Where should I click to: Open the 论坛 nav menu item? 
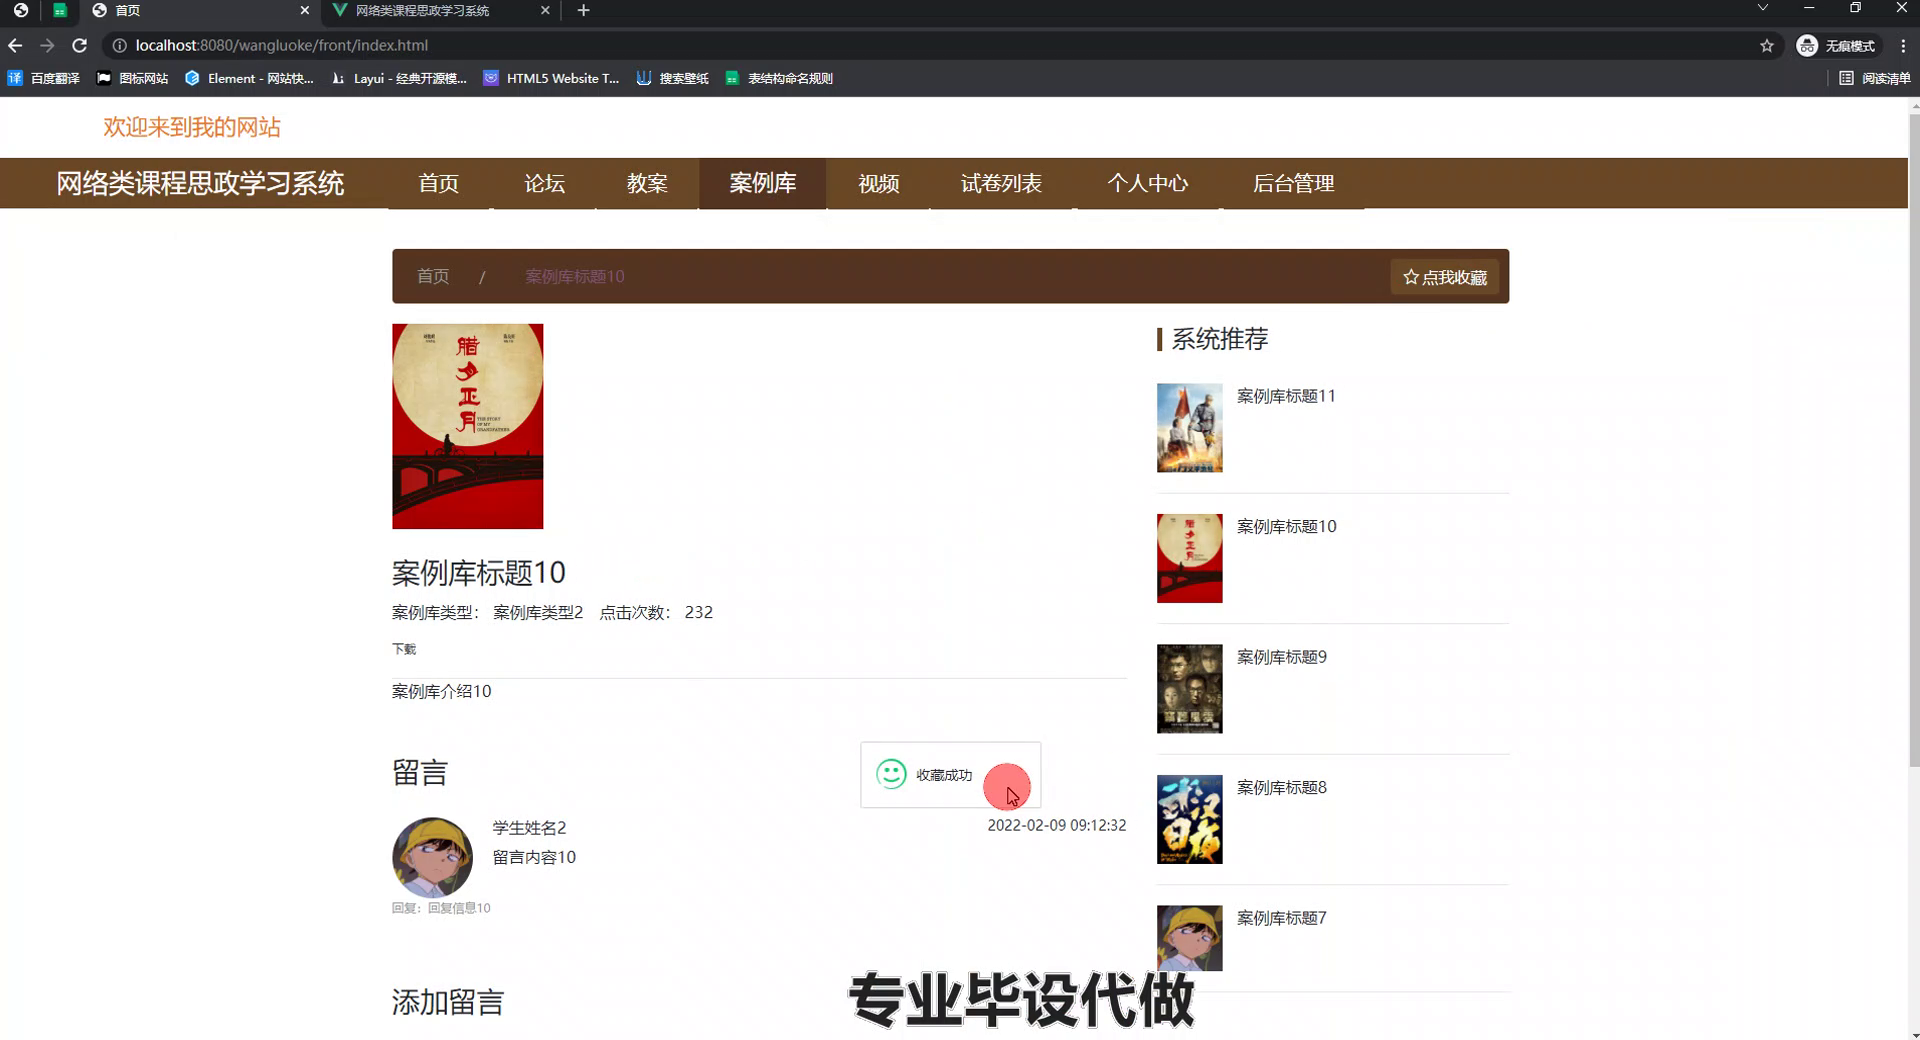point(544,183)
